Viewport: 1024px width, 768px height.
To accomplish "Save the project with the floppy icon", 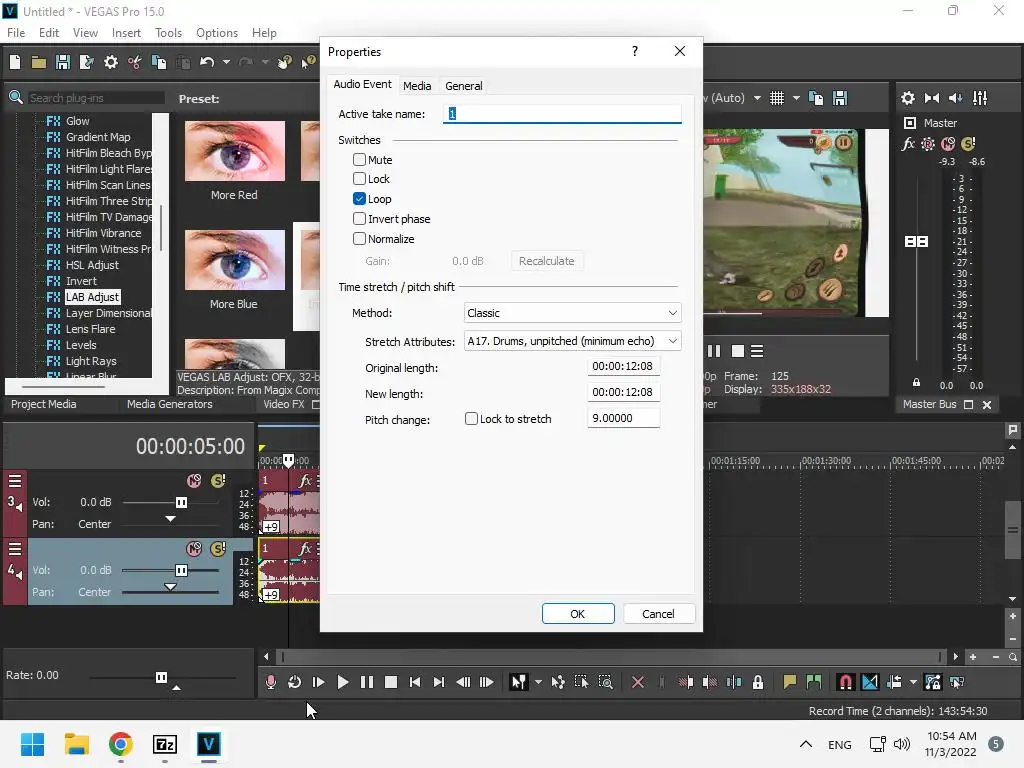I will [63, 62].
